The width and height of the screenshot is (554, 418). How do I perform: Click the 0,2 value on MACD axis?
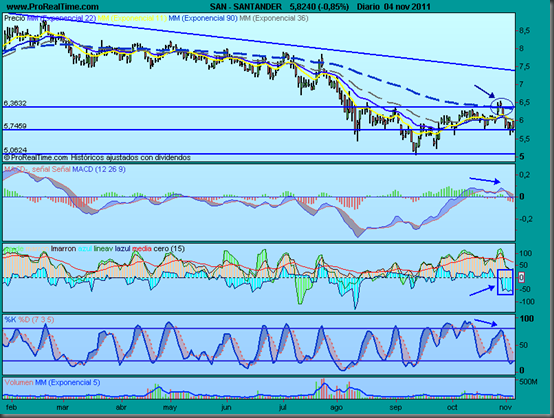pyautogui.click(x=524, y=175)
